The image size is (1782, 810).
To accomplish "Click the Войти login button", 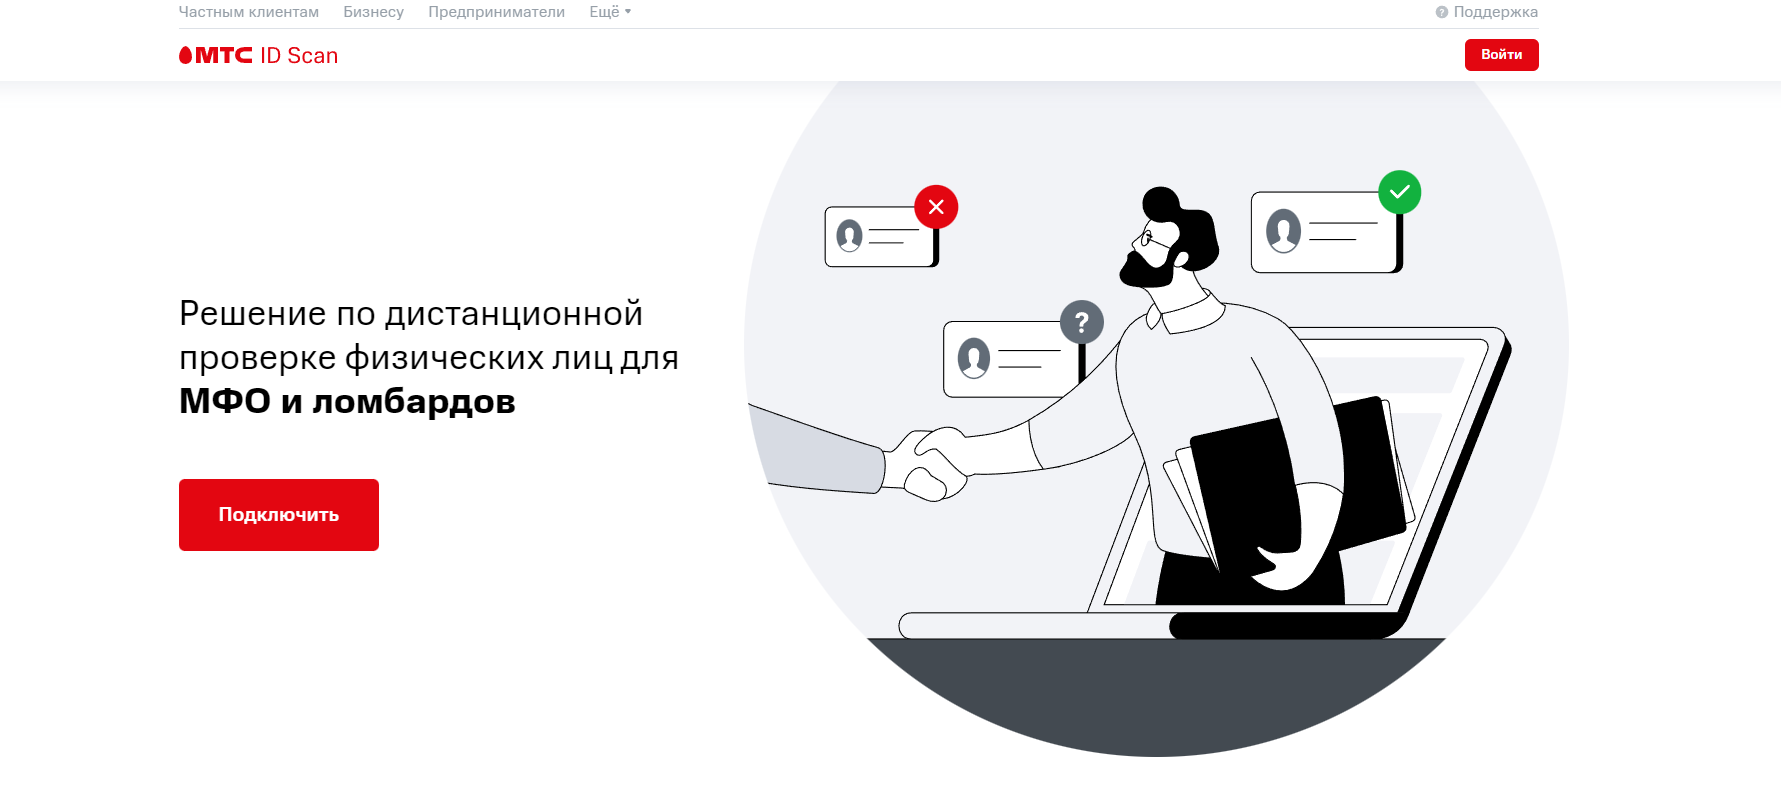I will [x=1501, y=55].
